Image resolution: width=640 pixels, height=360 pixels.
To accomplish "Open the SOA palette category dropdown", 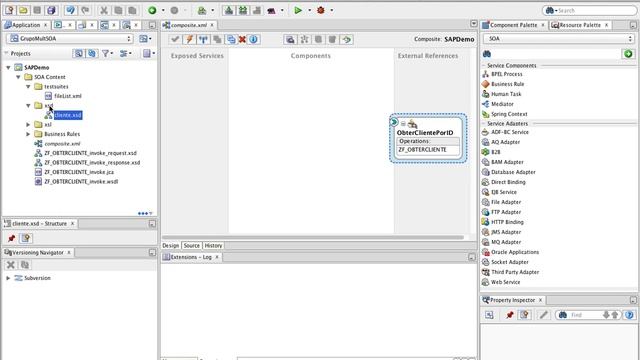I will [x=558, y=38].
